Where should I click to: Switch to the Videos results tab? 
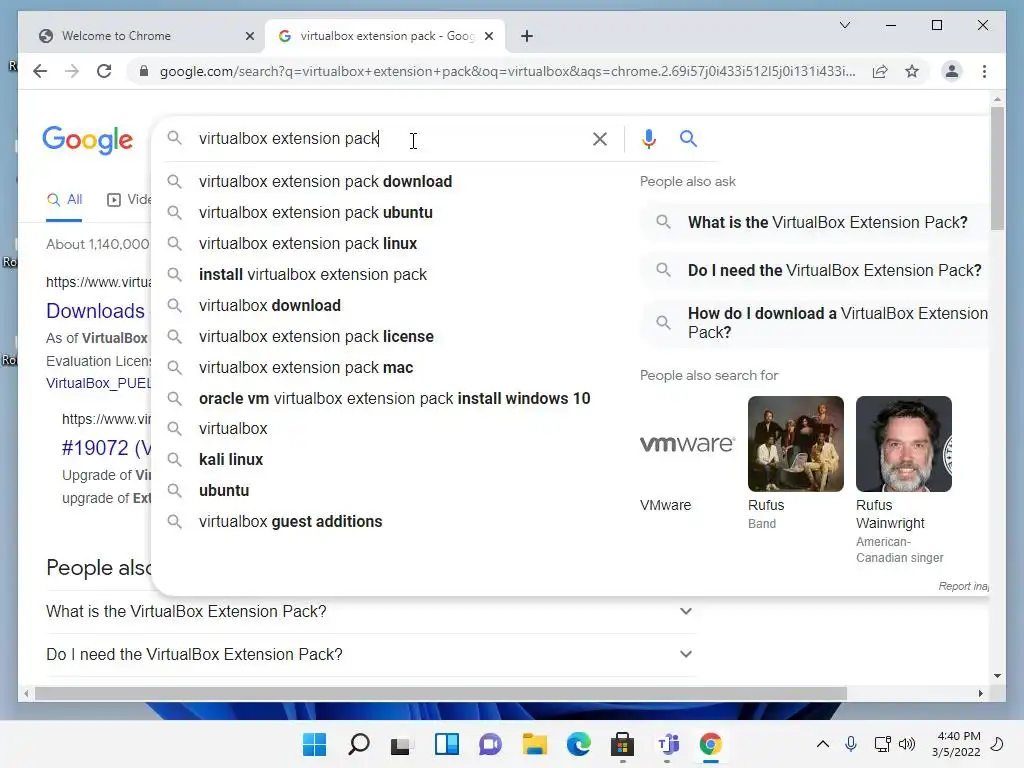tap(129, 200)
